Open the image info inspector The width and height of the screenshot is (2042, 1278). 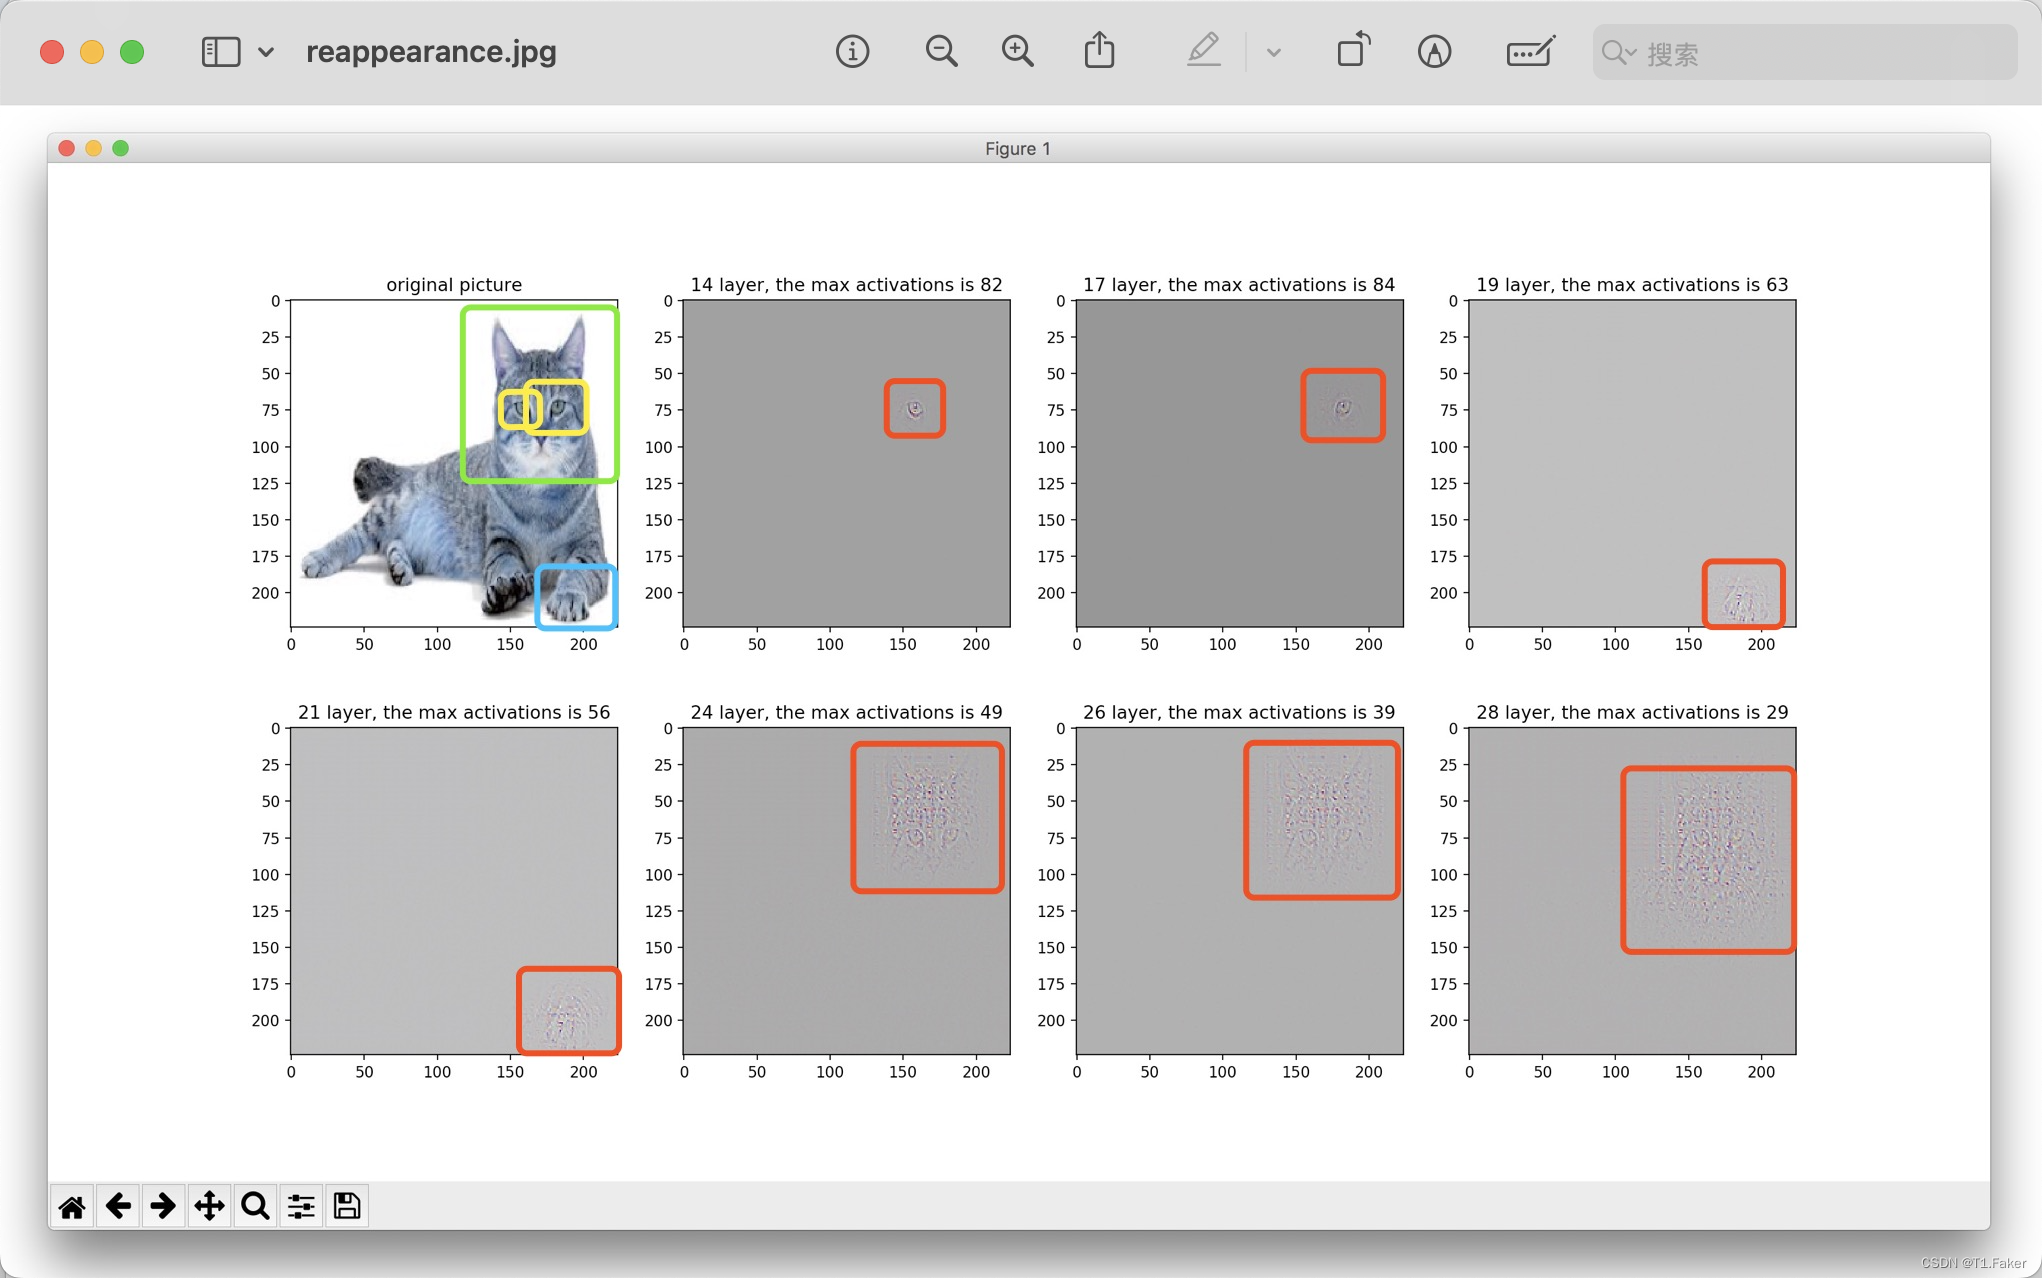[852, 52]
